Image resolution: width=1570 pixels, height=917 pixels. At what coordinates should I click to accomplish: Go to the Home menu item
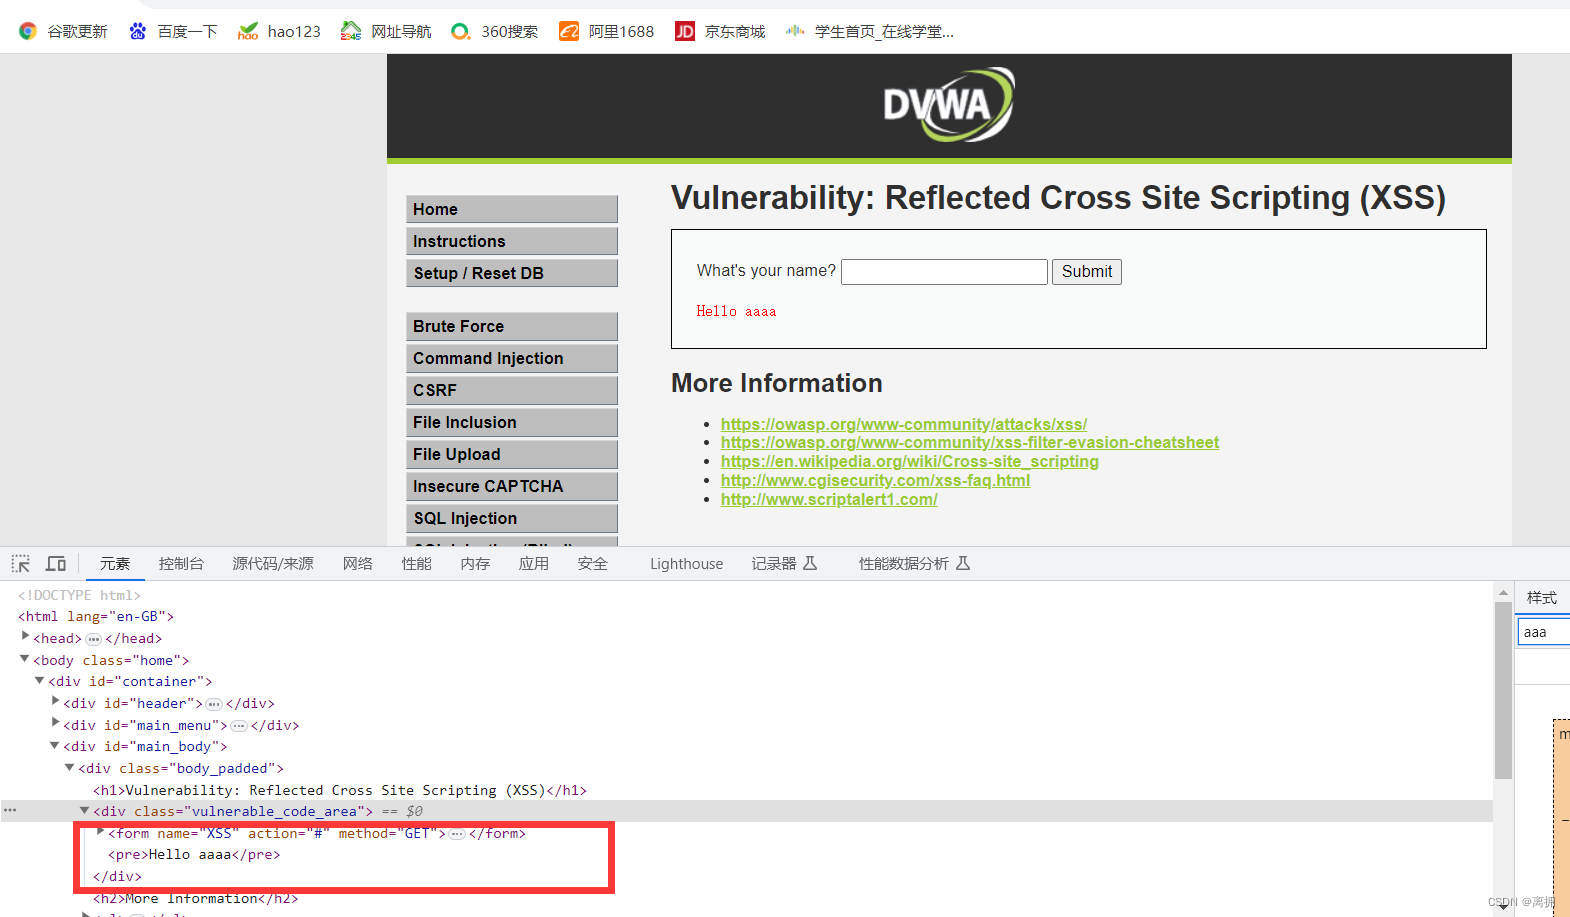point(512,209)
